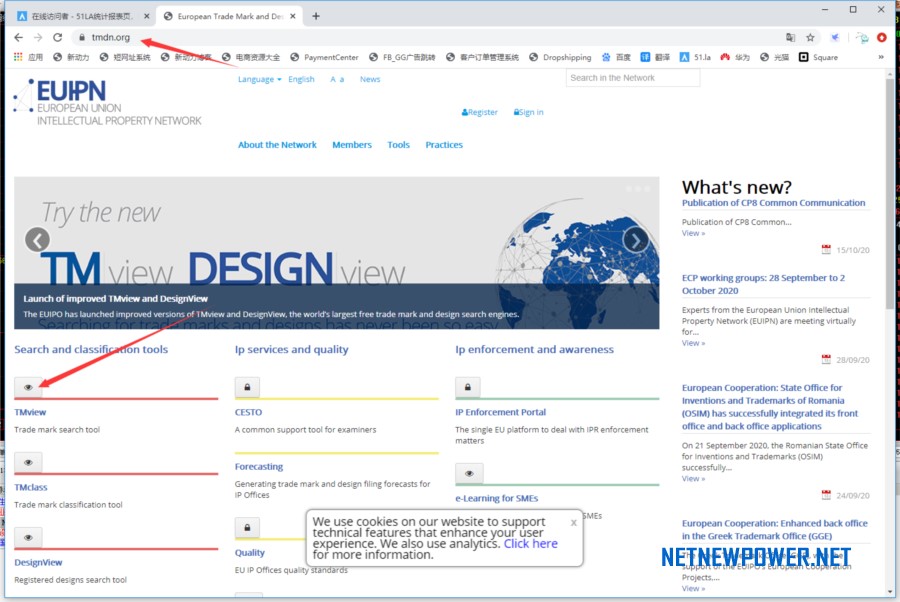Open ECP working groups news headline

tap(763, 284)
